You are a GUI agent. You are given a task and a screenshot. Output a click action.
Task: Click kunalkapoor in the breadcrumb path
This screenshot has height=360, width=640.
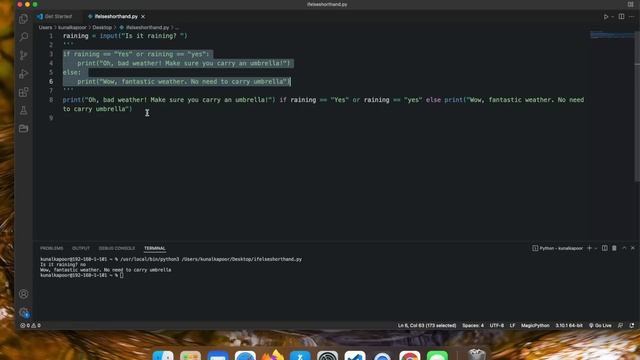pos(72,27)
